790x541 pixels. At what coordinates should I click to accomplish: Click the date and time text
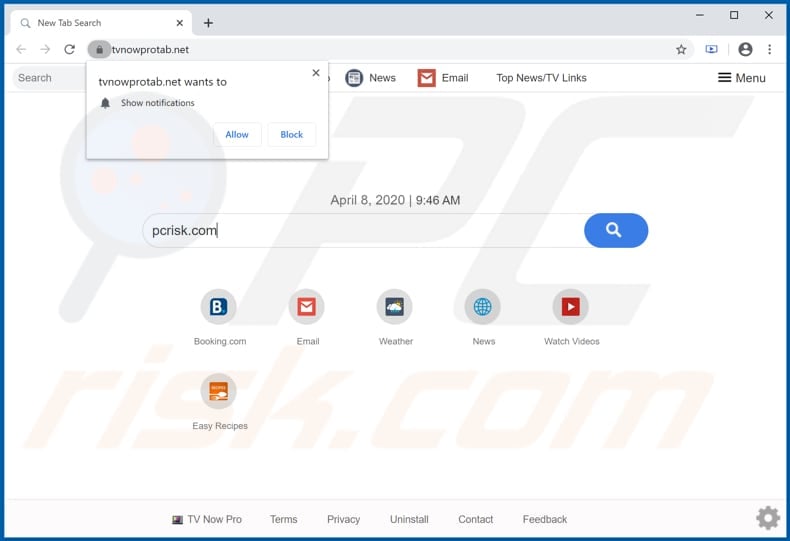click(x=395, y=200)
